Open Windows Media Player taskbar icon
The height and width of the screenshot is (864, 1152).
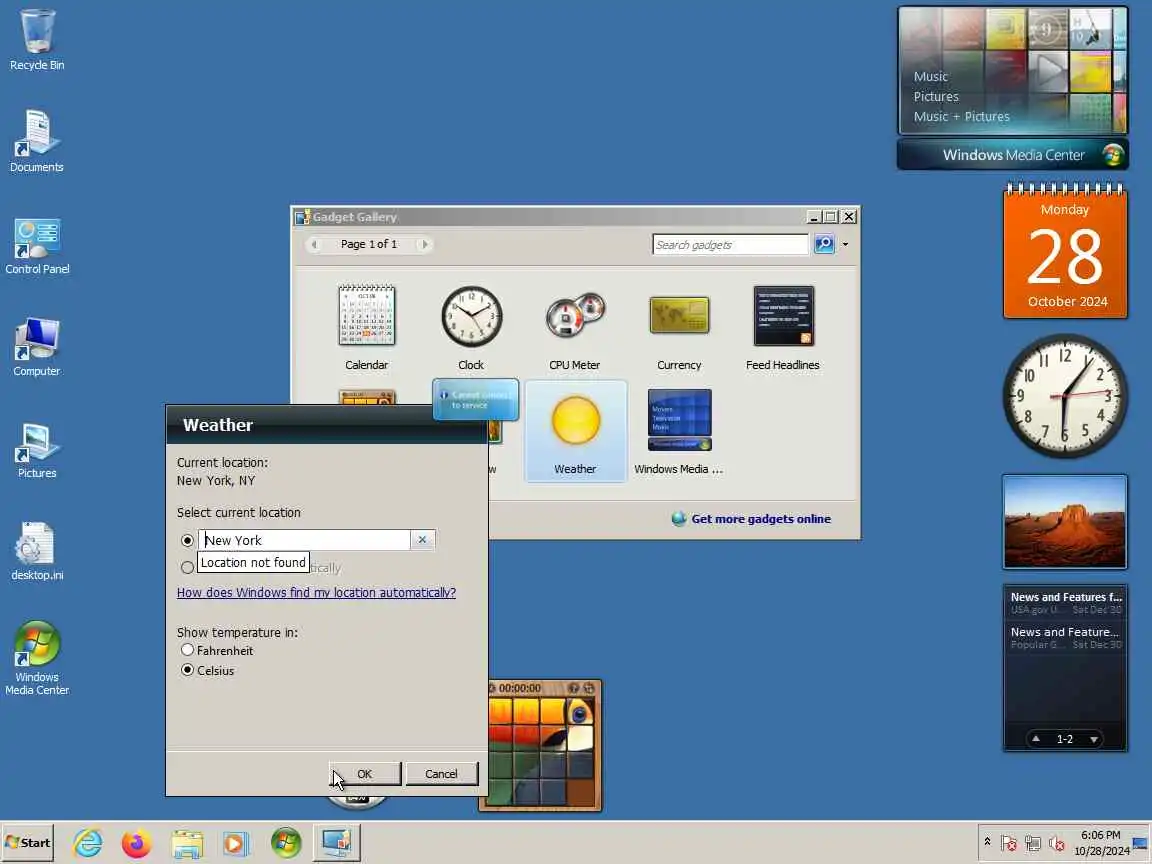(x=236, y=843)
